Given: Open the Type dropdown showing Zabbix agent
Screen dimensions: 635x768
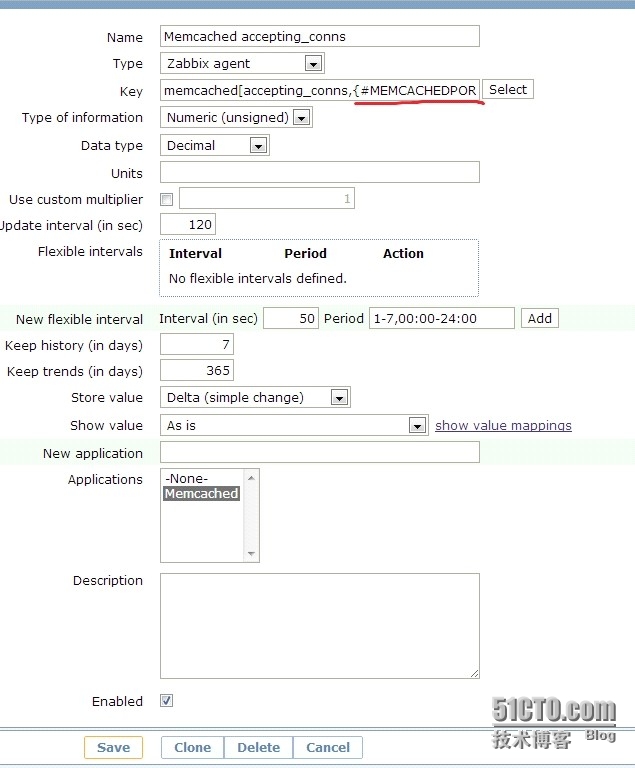Looking at the screenshot, I should click(x=242, y=63).
